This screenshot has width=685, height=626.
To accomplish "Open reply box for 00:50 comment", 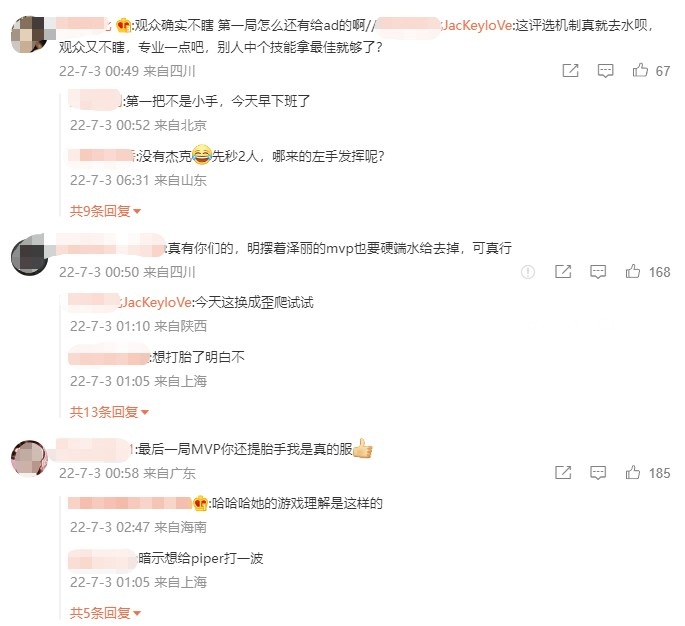I will pyautogui.click(x=598, y=272).
